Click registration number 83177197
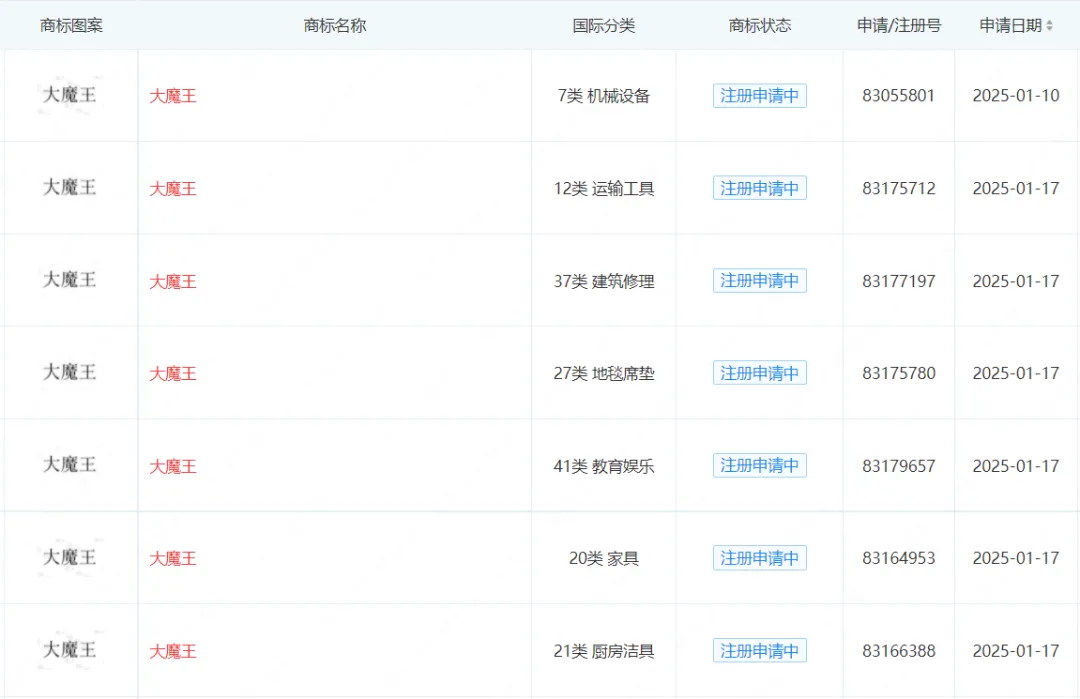This screenshot has height=699, width=1080. (899, 281)
